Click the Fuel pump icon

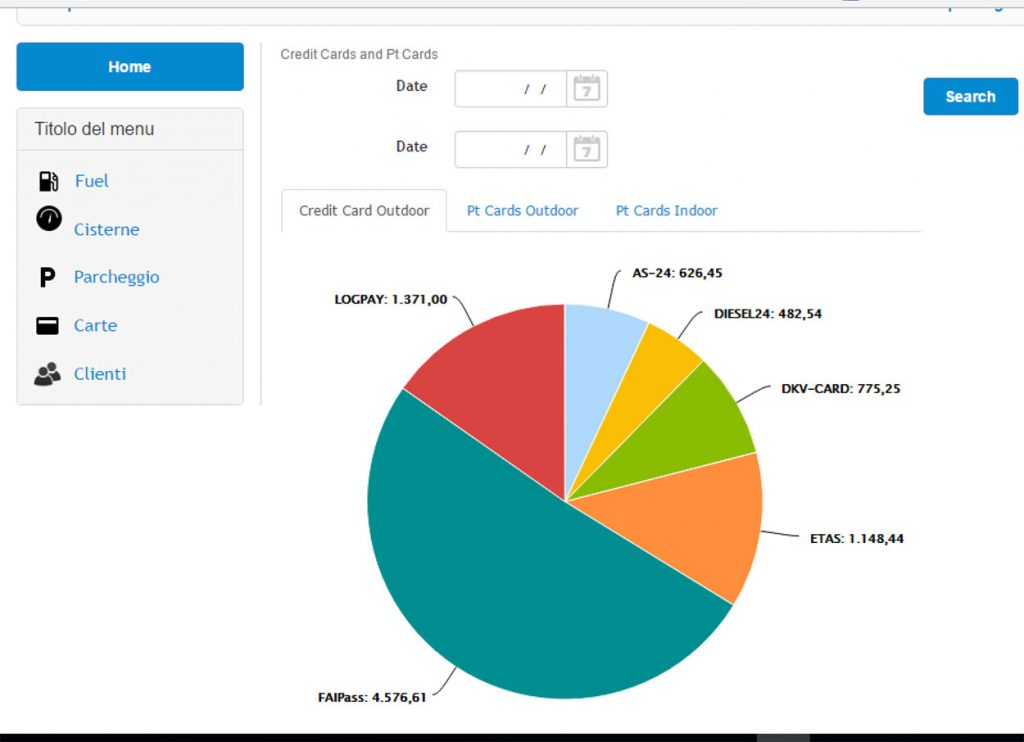[x=48, y=181]
